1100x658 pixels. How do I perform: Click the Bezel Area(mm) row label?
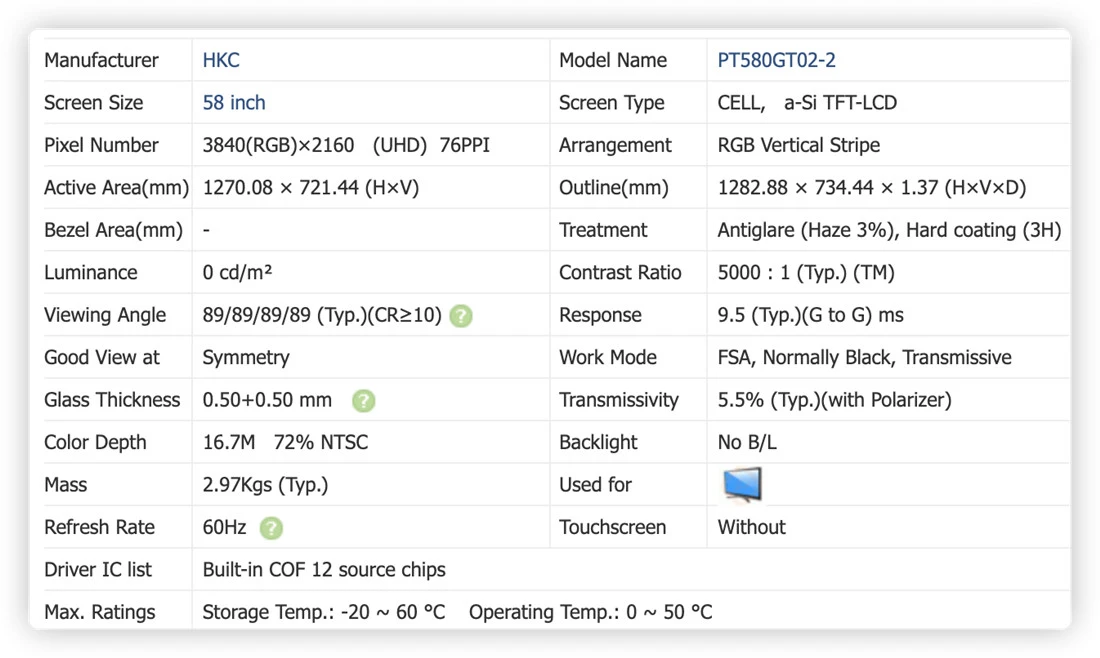[113, 230]
